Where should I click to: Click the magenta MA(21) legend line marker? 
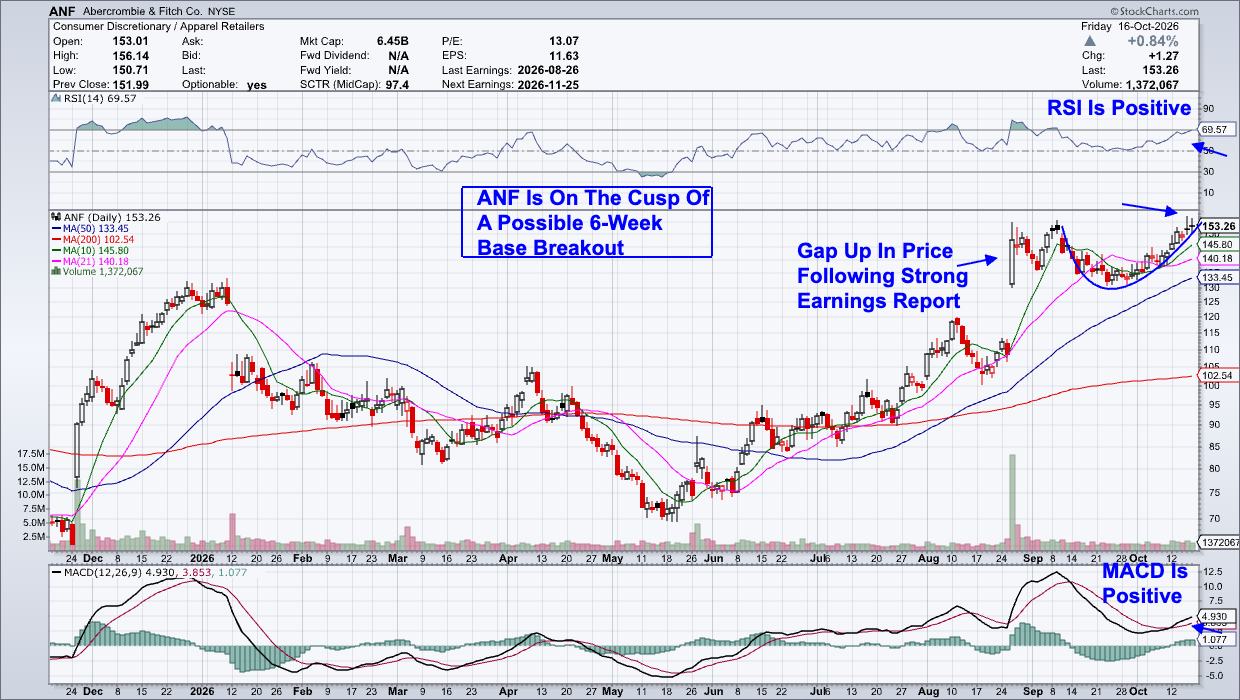(x=54, y=263)
